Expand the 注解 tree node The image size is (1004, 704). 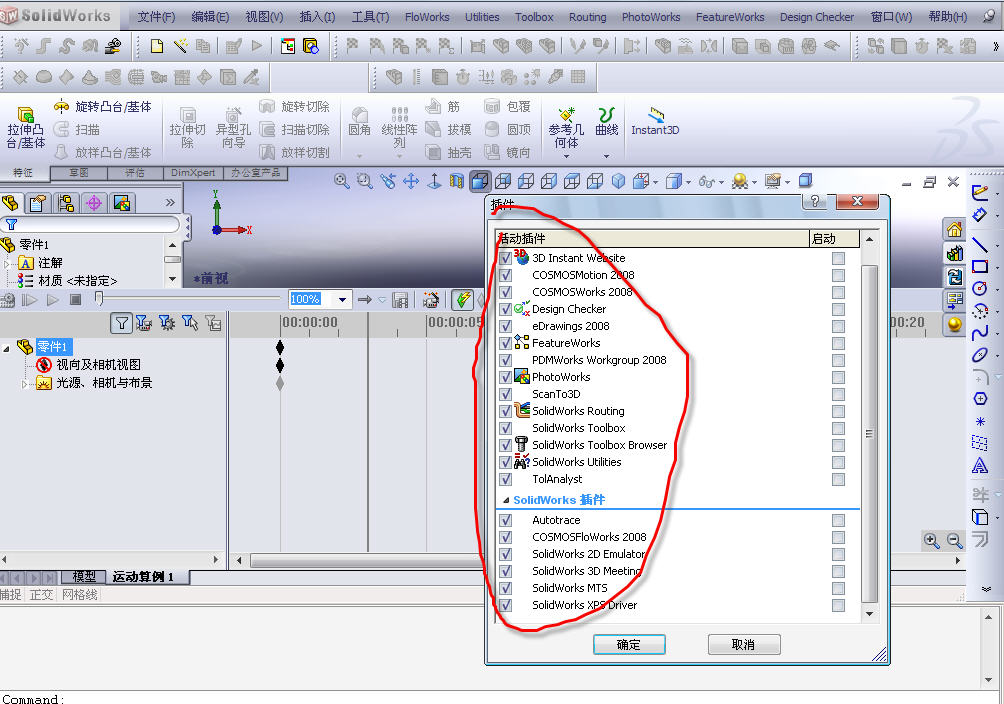(7, 263)
